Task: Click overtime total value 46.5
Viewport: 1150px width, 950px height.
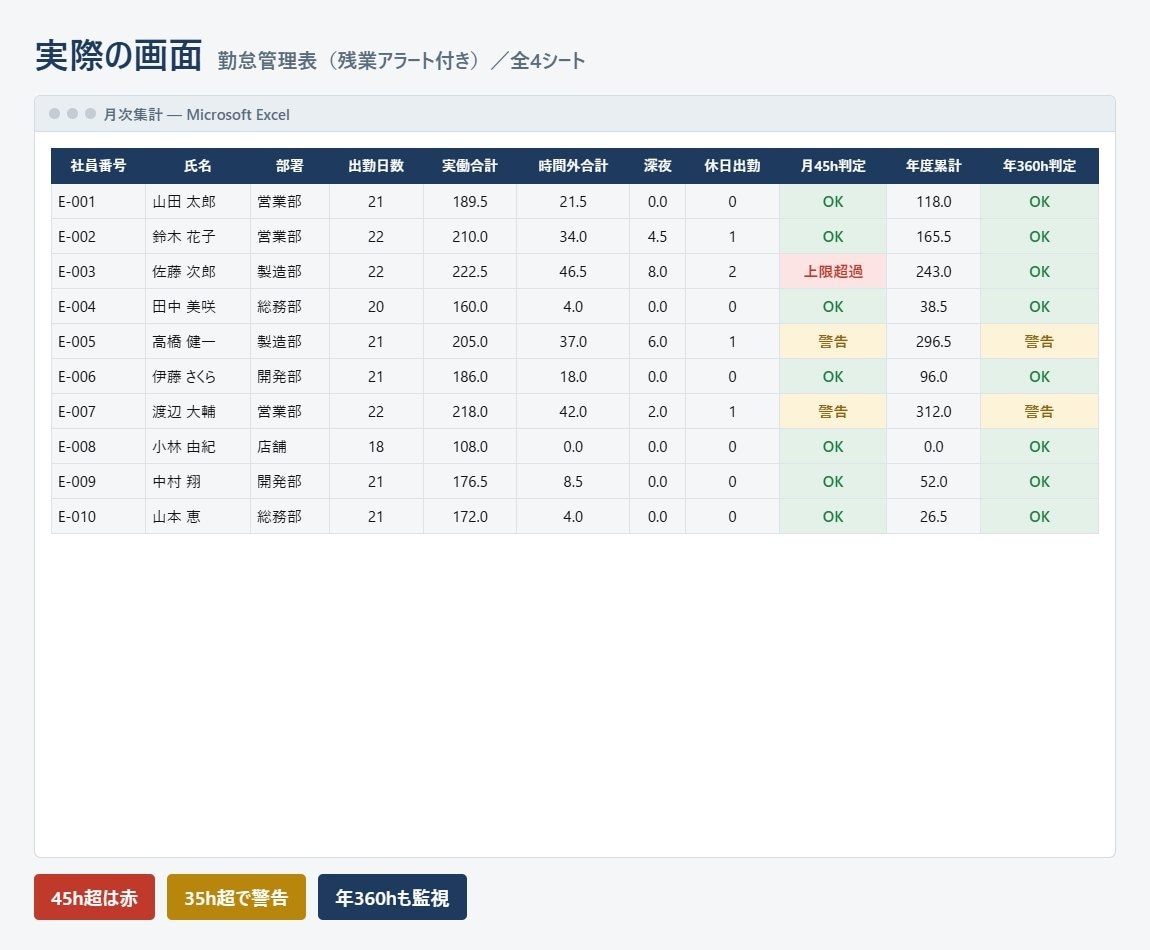Action: tap(573, 271)
